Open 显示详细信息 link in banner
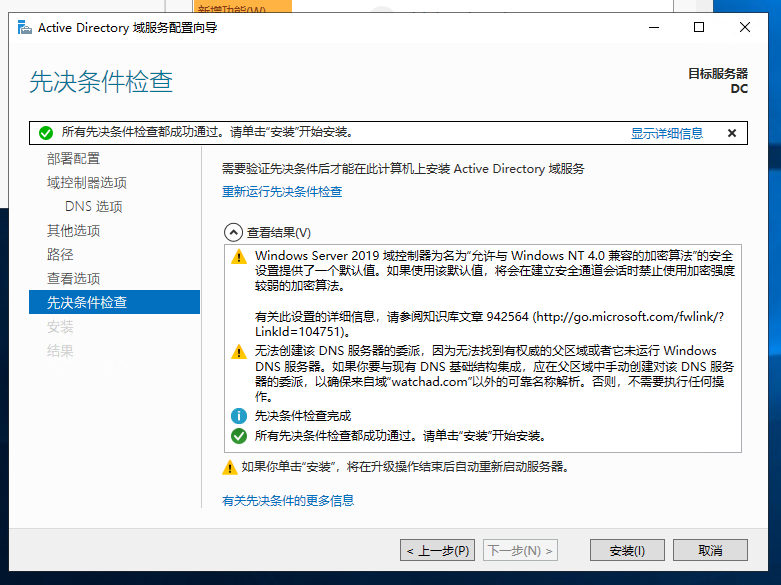Image resolution: width=781 pixels, height=585 pixels. click(666, 133)
